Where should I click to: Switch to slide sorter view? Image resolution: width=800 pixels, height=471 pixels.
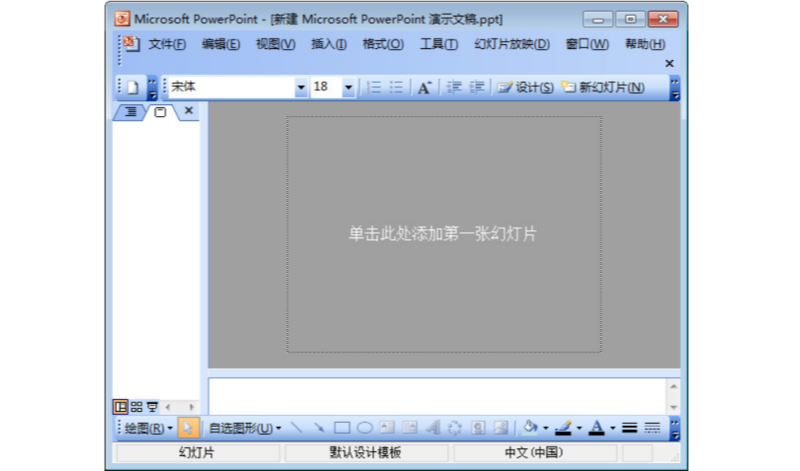pyautogui.click(x=136, y=407)
